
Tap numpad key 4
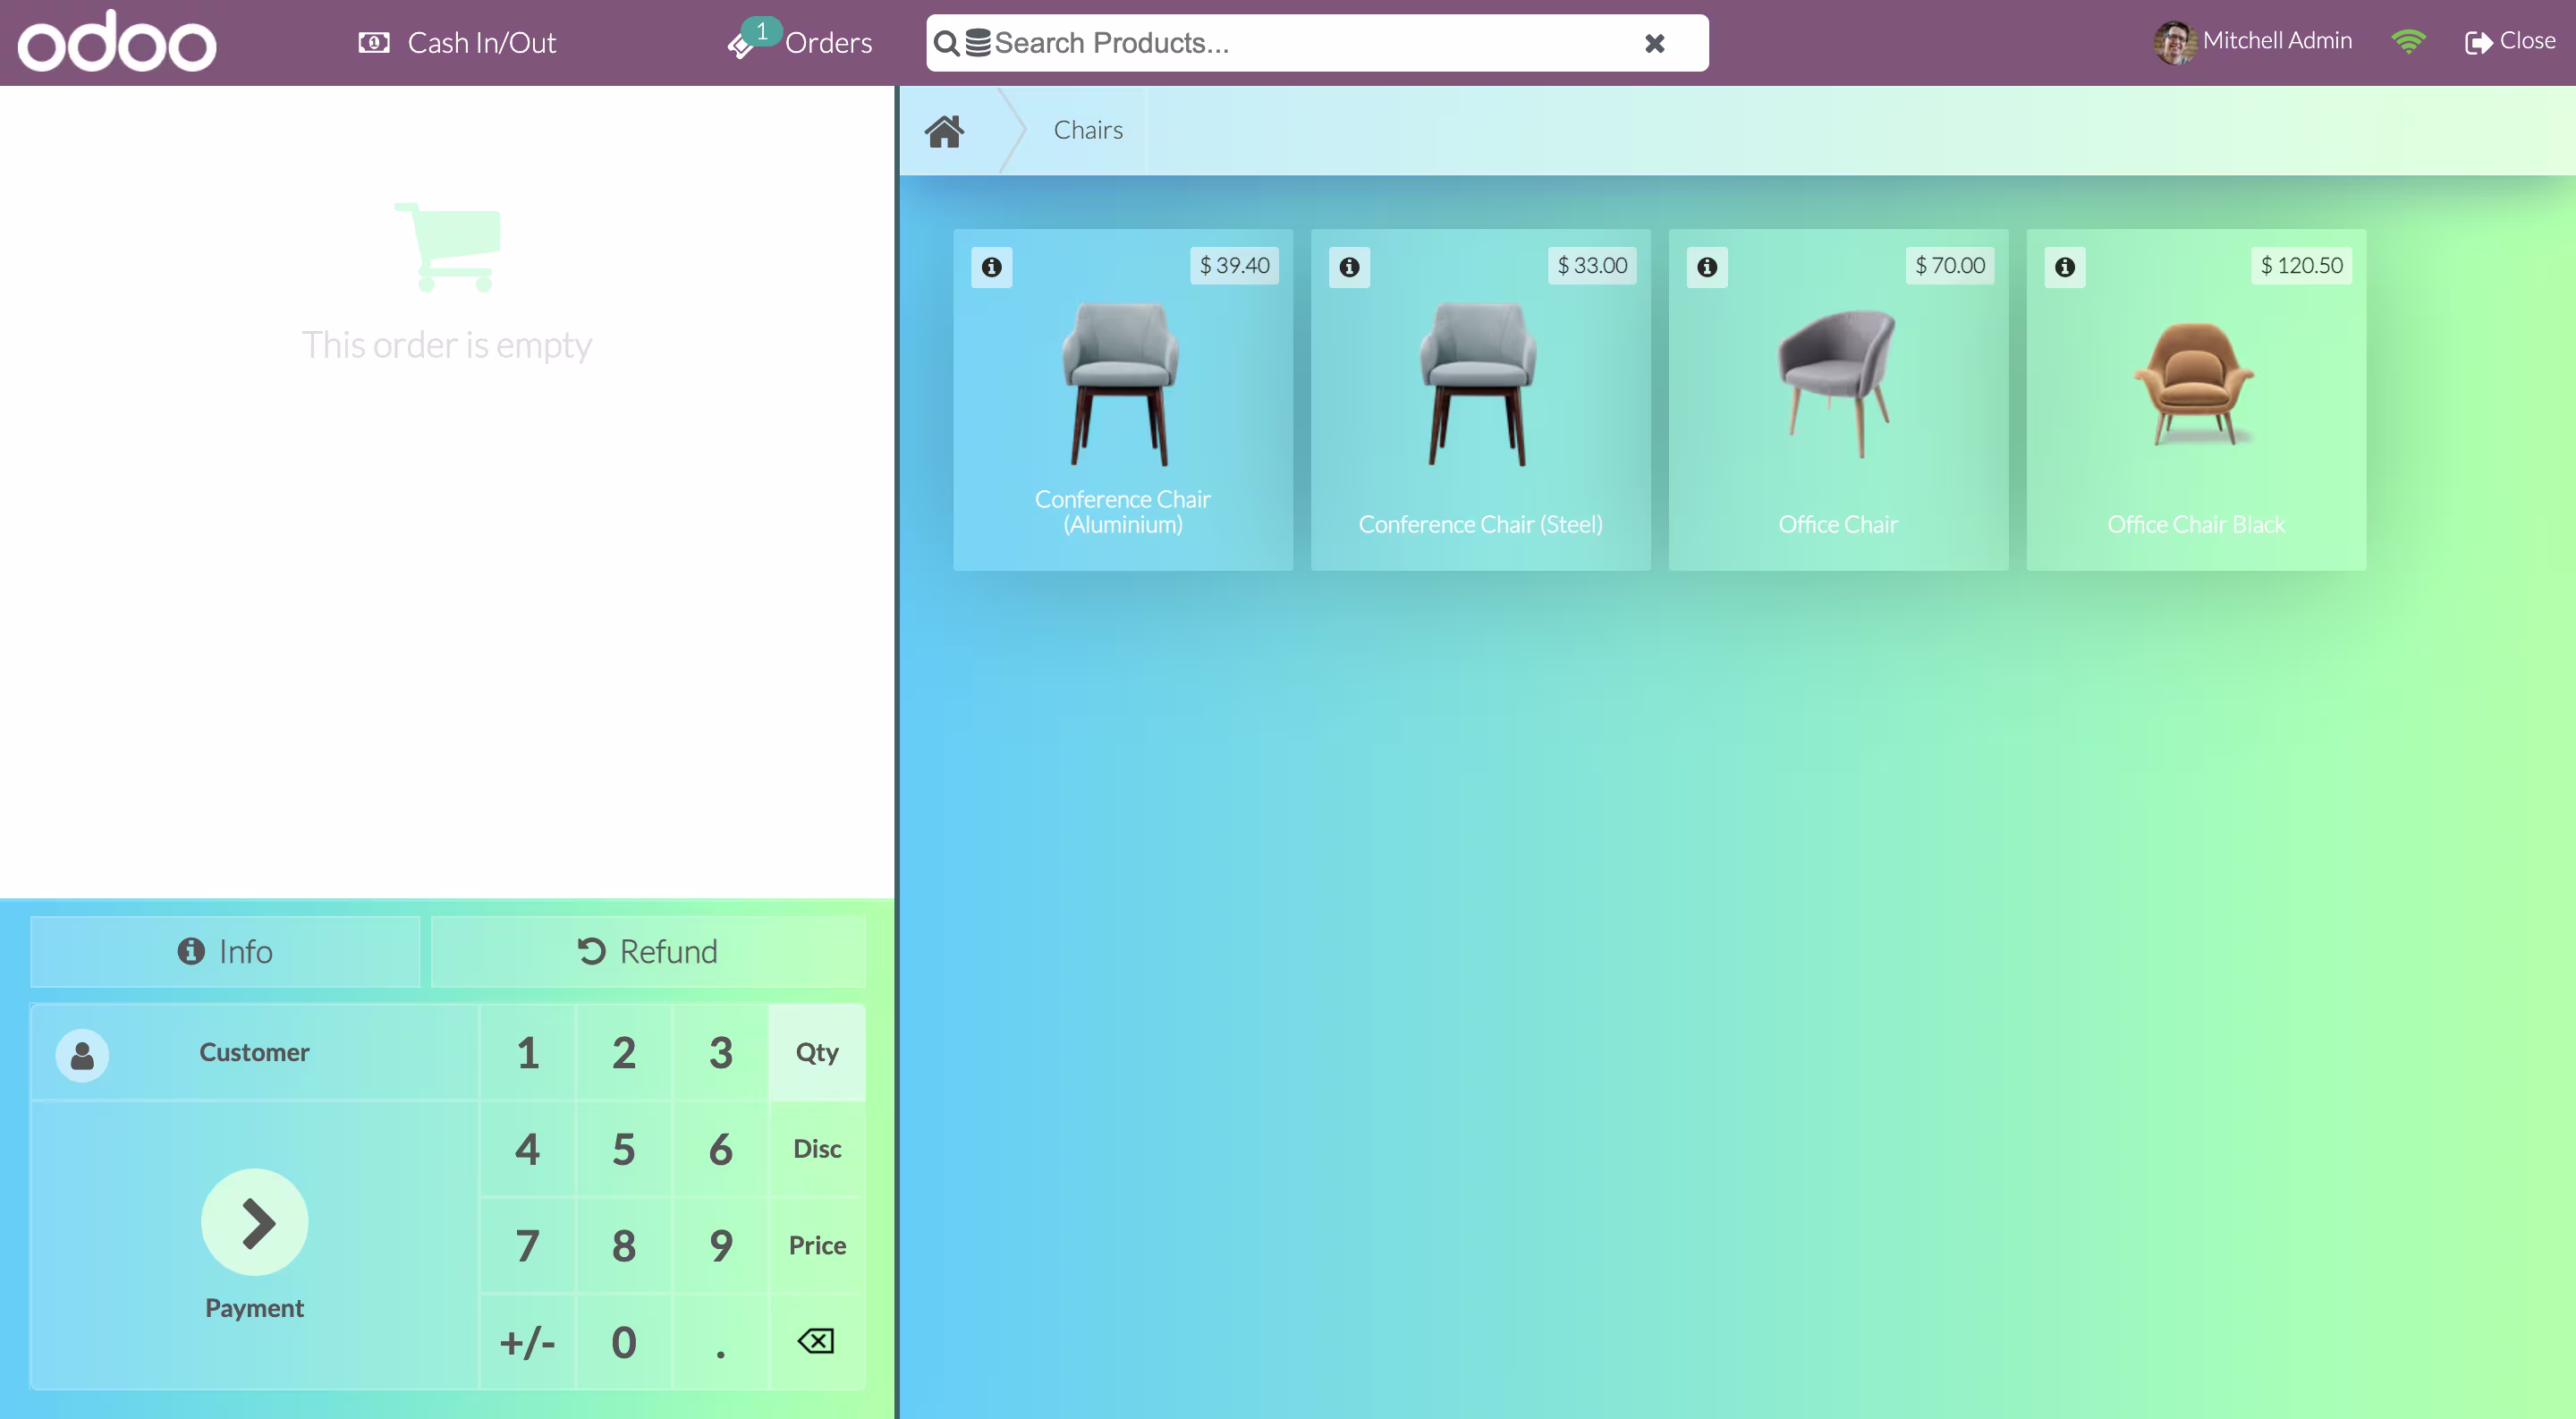click(x=527, y=1149)
